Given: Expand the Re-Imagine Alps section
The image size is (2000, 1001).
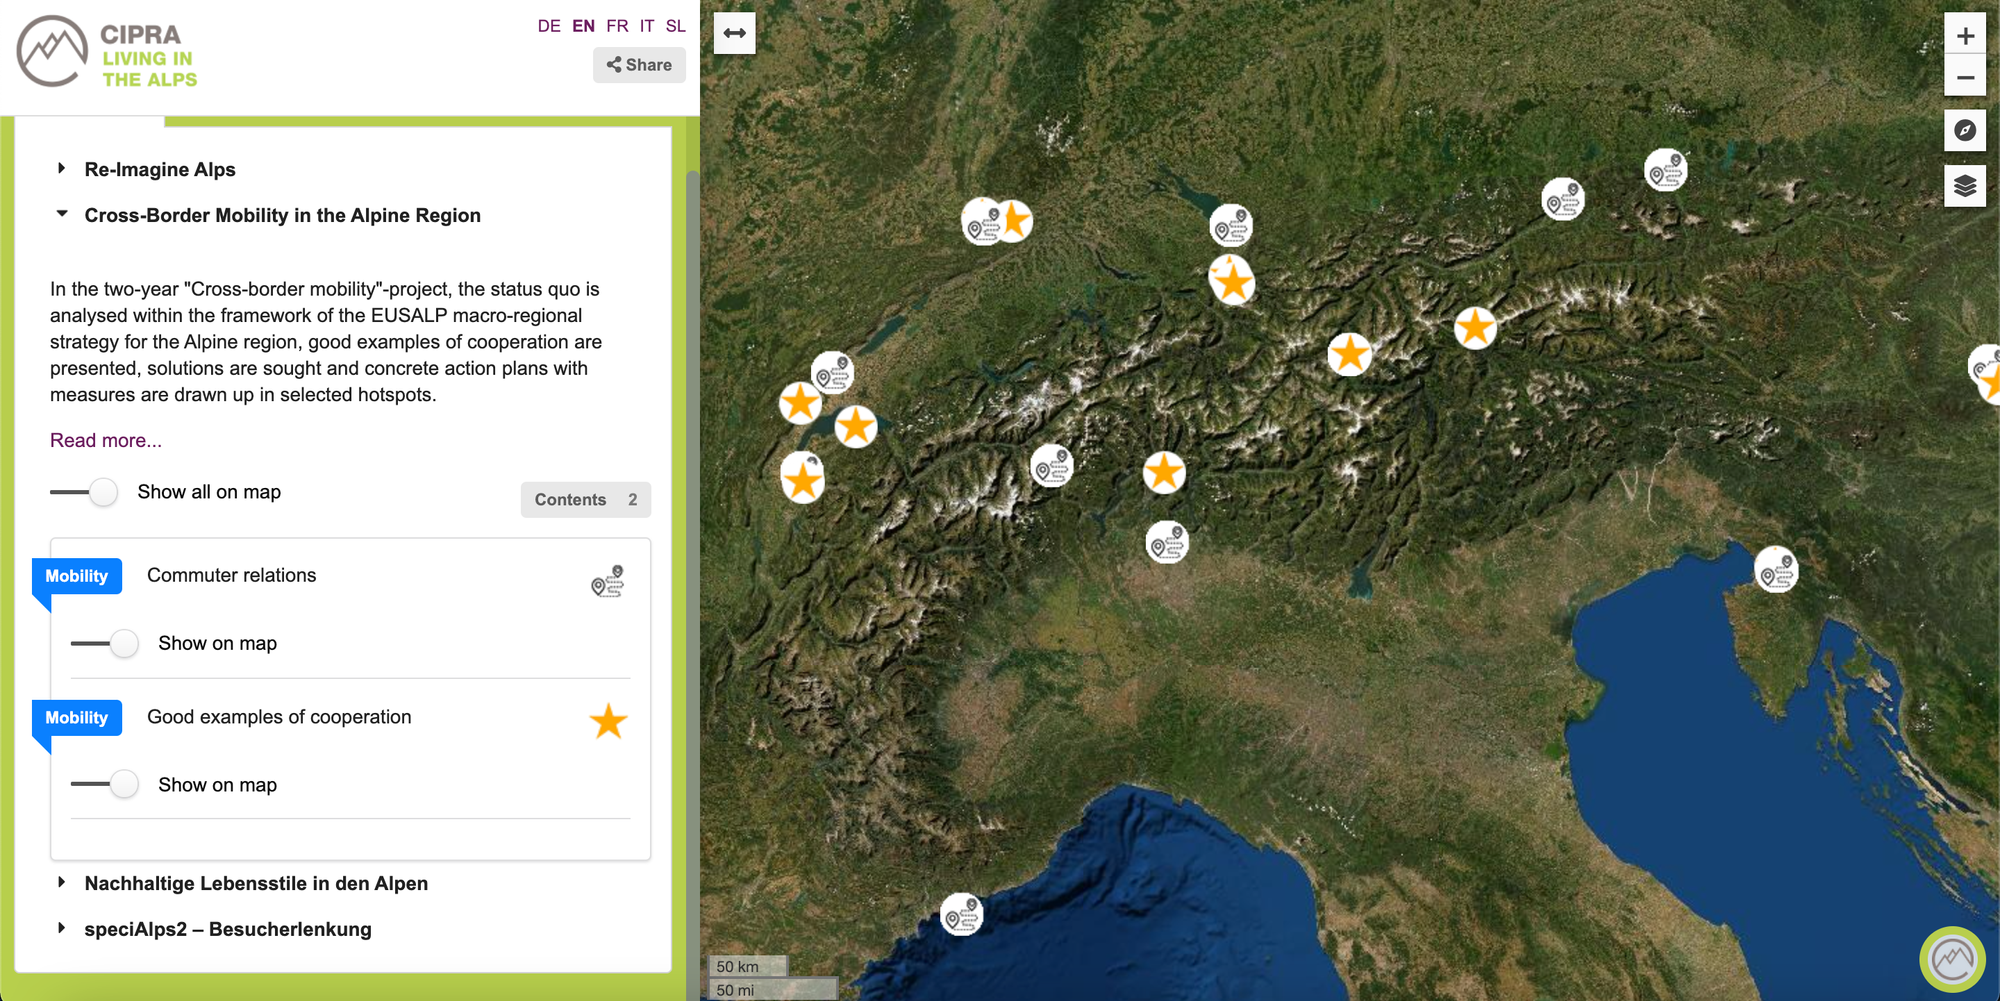Looking at the screenshot, I should coord(160,170).
